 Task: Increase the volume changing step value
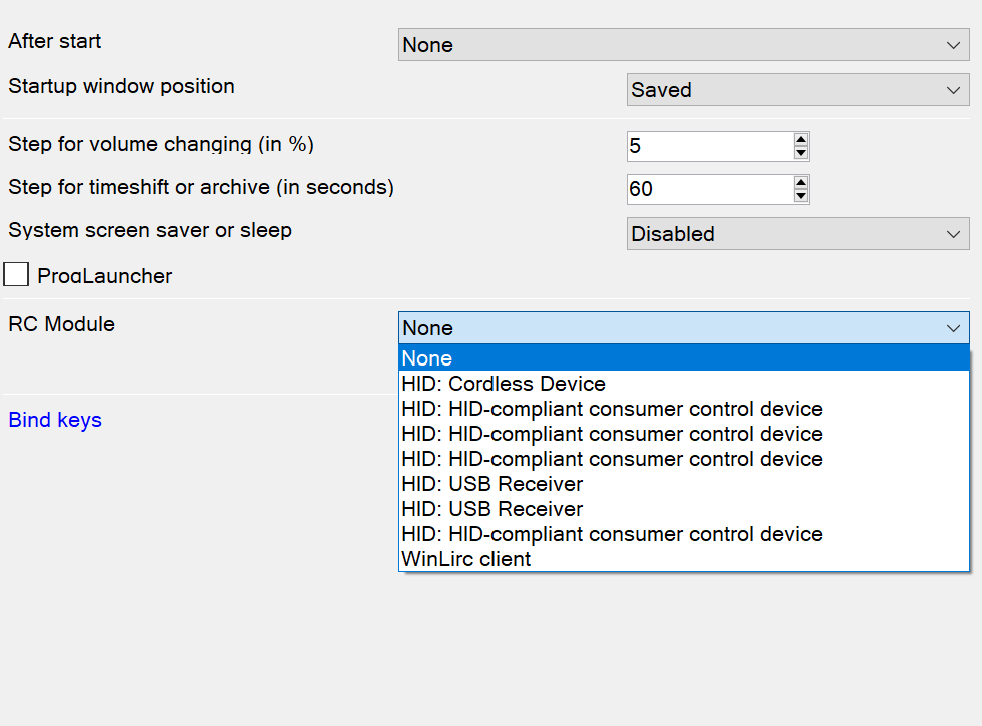tap(800, 140)
